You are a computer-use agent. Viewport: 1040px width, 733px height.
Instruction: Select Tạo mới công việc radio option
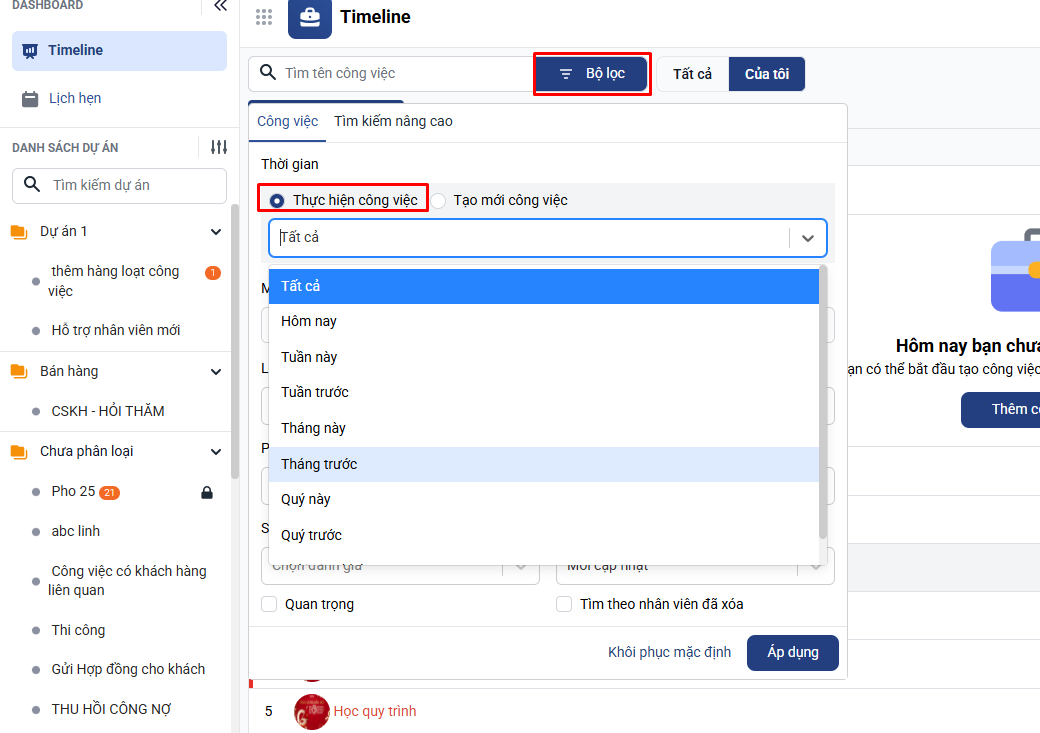439,201
